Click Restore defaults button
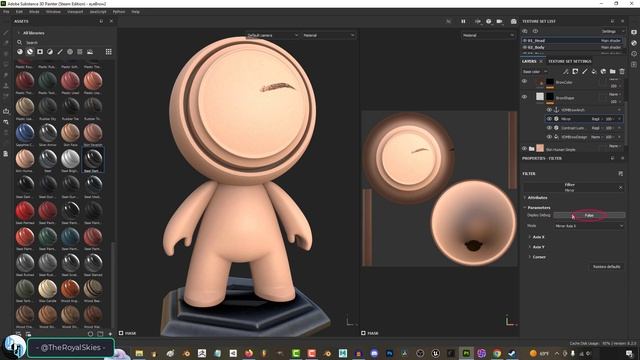The width and height of the screenshot is (640, 360). tap(607, 267)
